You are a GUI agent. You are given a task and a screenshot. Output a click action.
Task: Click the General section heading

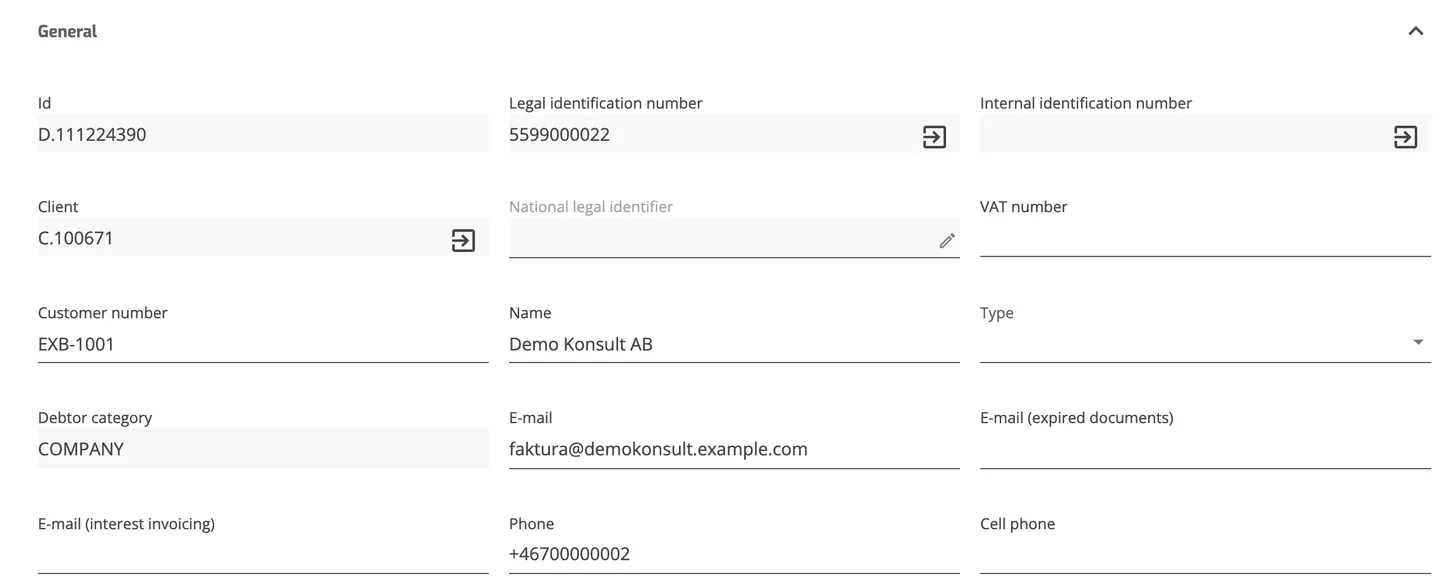tap(67, 31)
